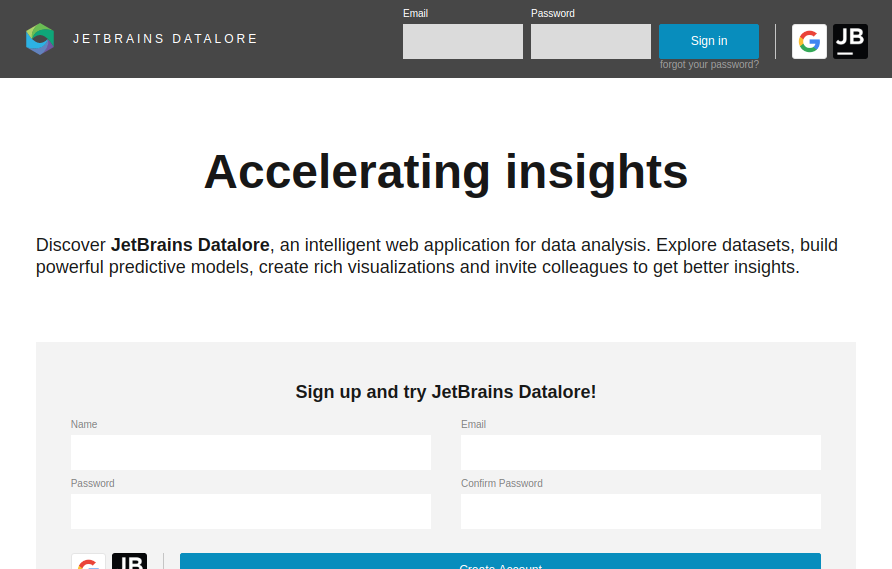Focus the header Email input field
Image resolution: width=892 pixels, height=569 pixels.
pos(463,42)
